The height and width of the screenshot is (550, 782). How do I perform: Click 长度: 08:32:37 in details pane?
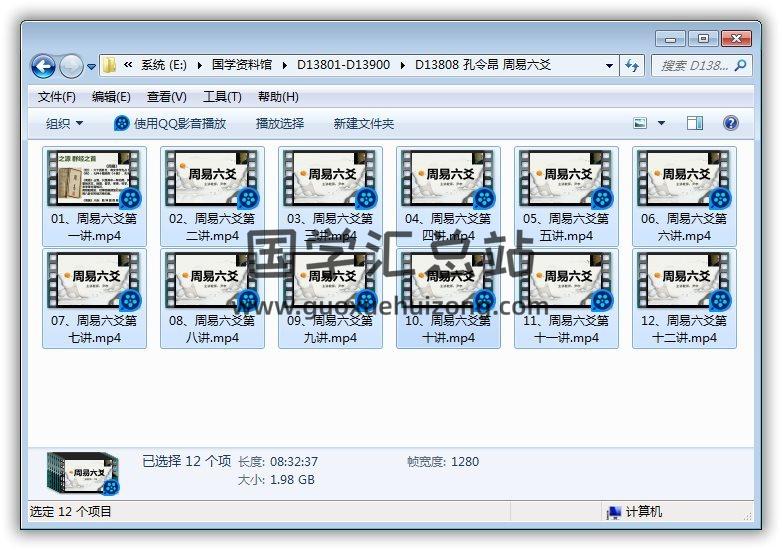pos(278,462)
